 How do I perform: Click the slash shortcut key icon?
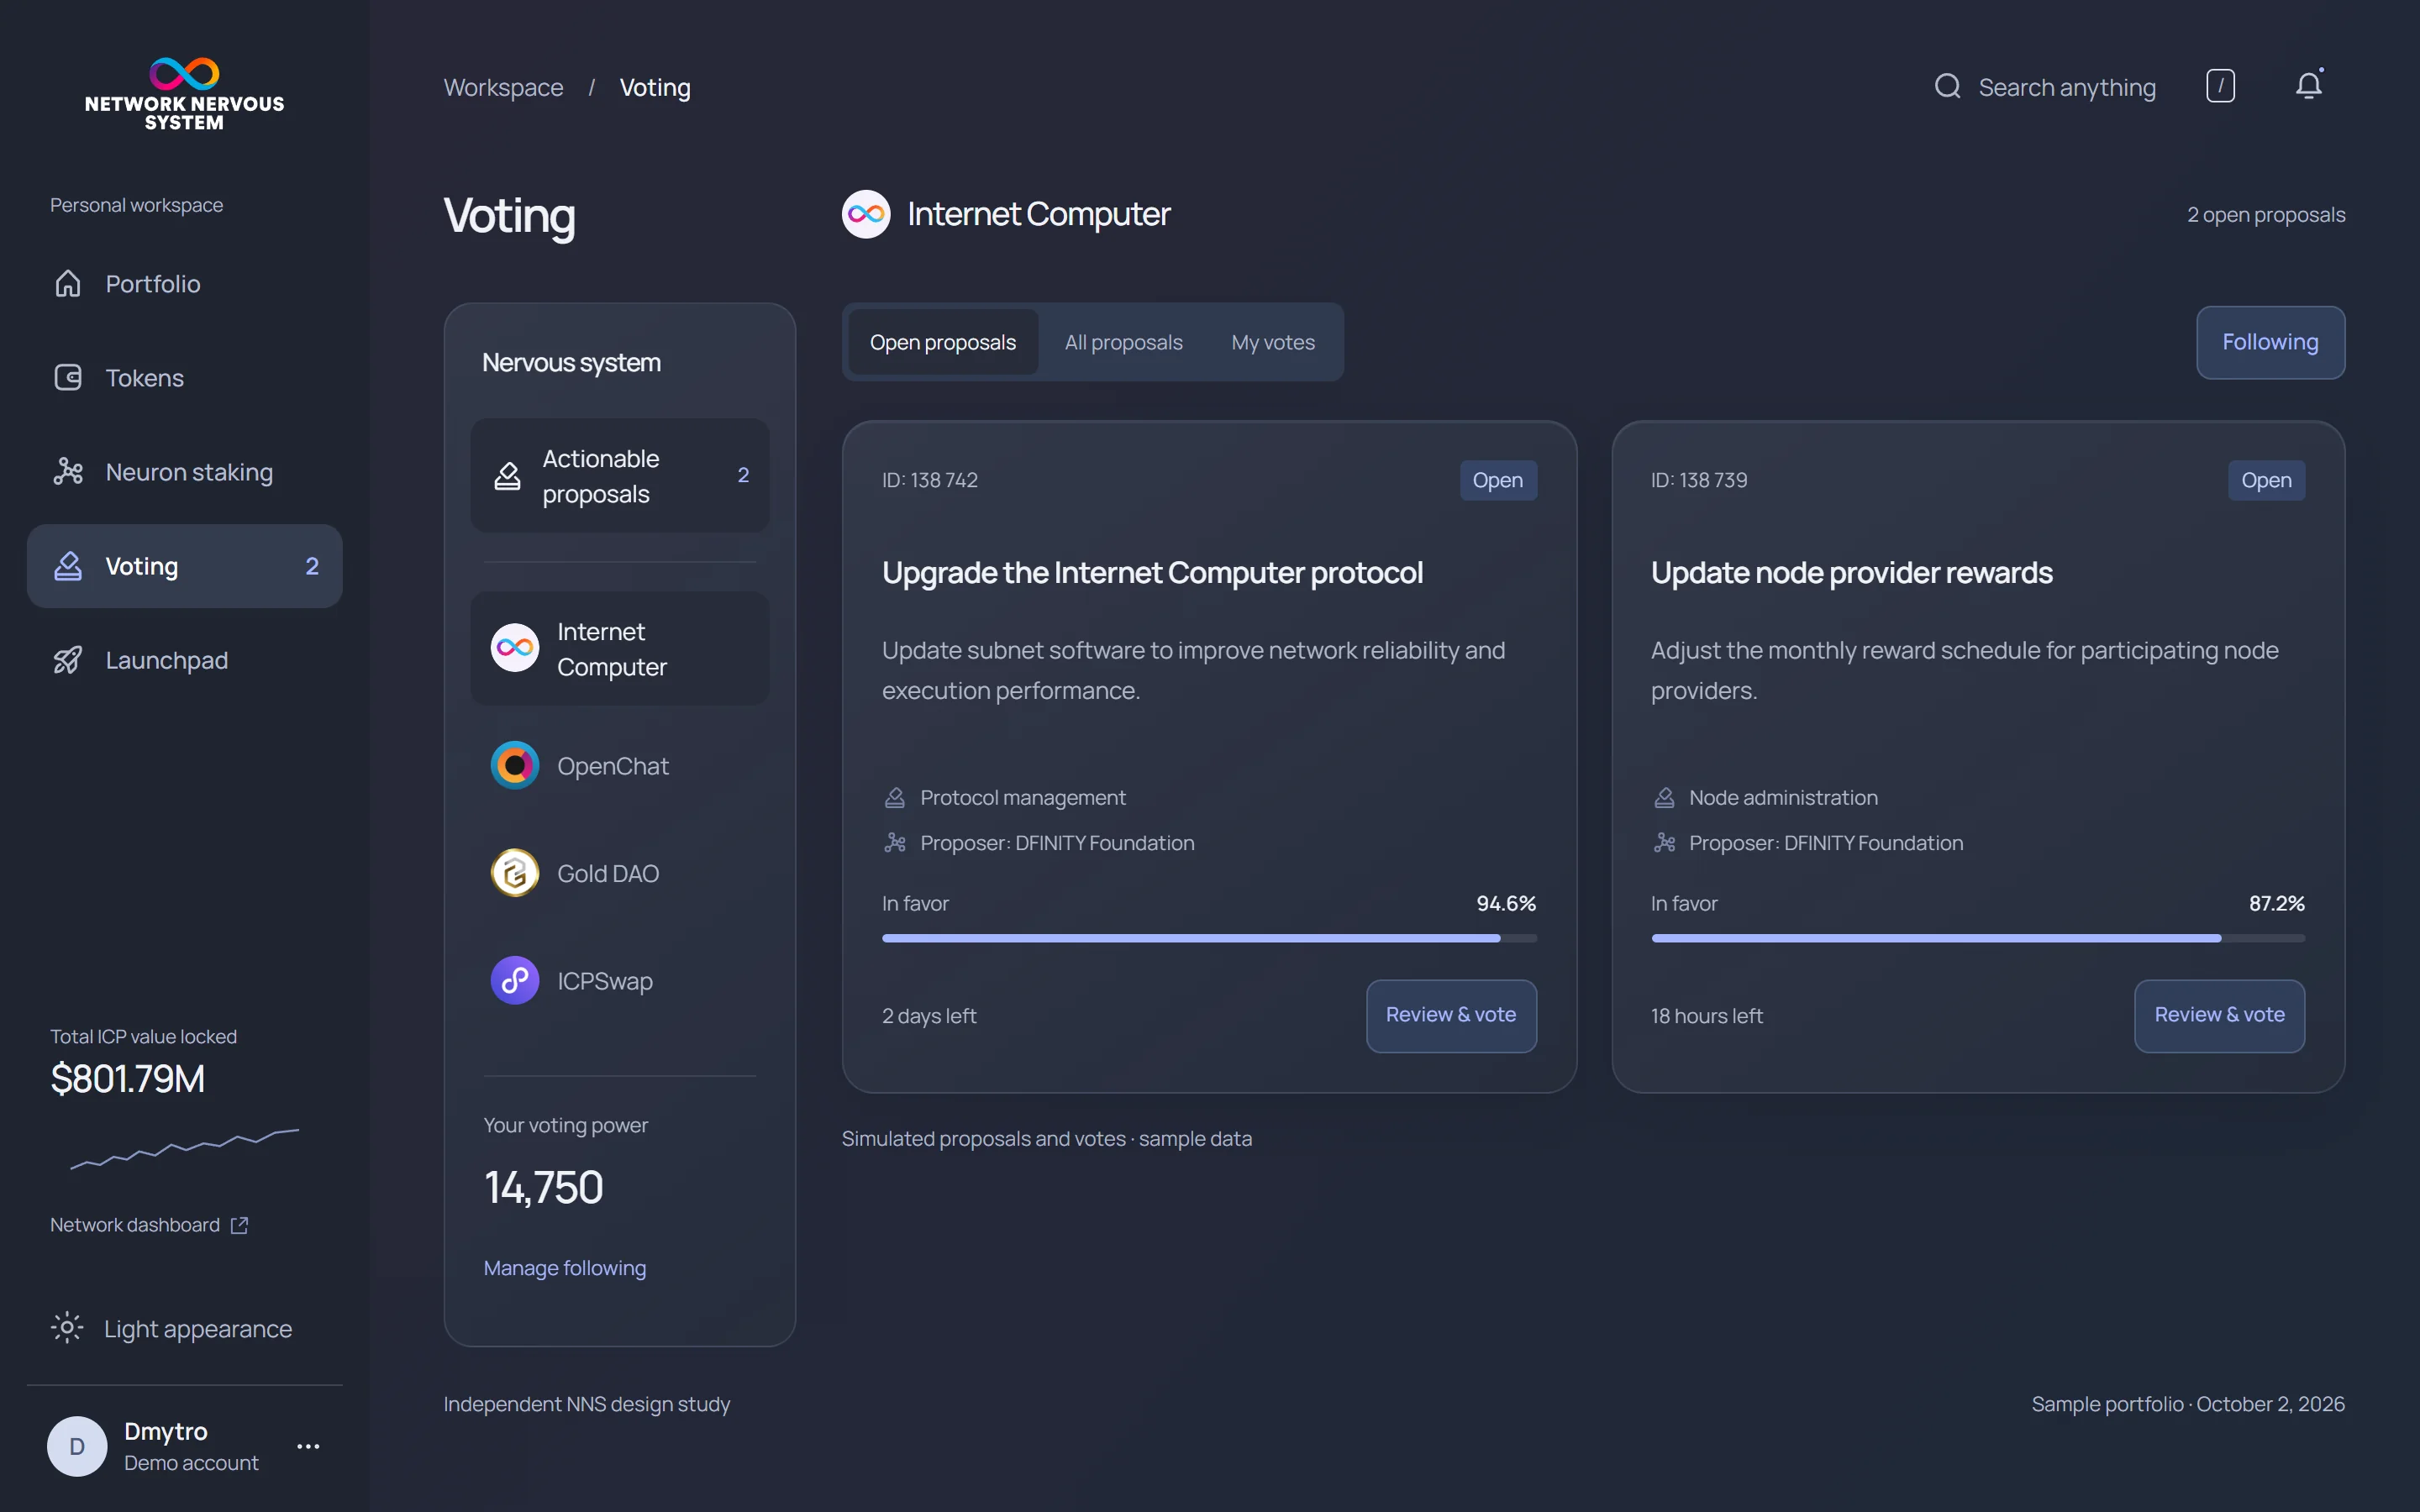point(2220,86)
